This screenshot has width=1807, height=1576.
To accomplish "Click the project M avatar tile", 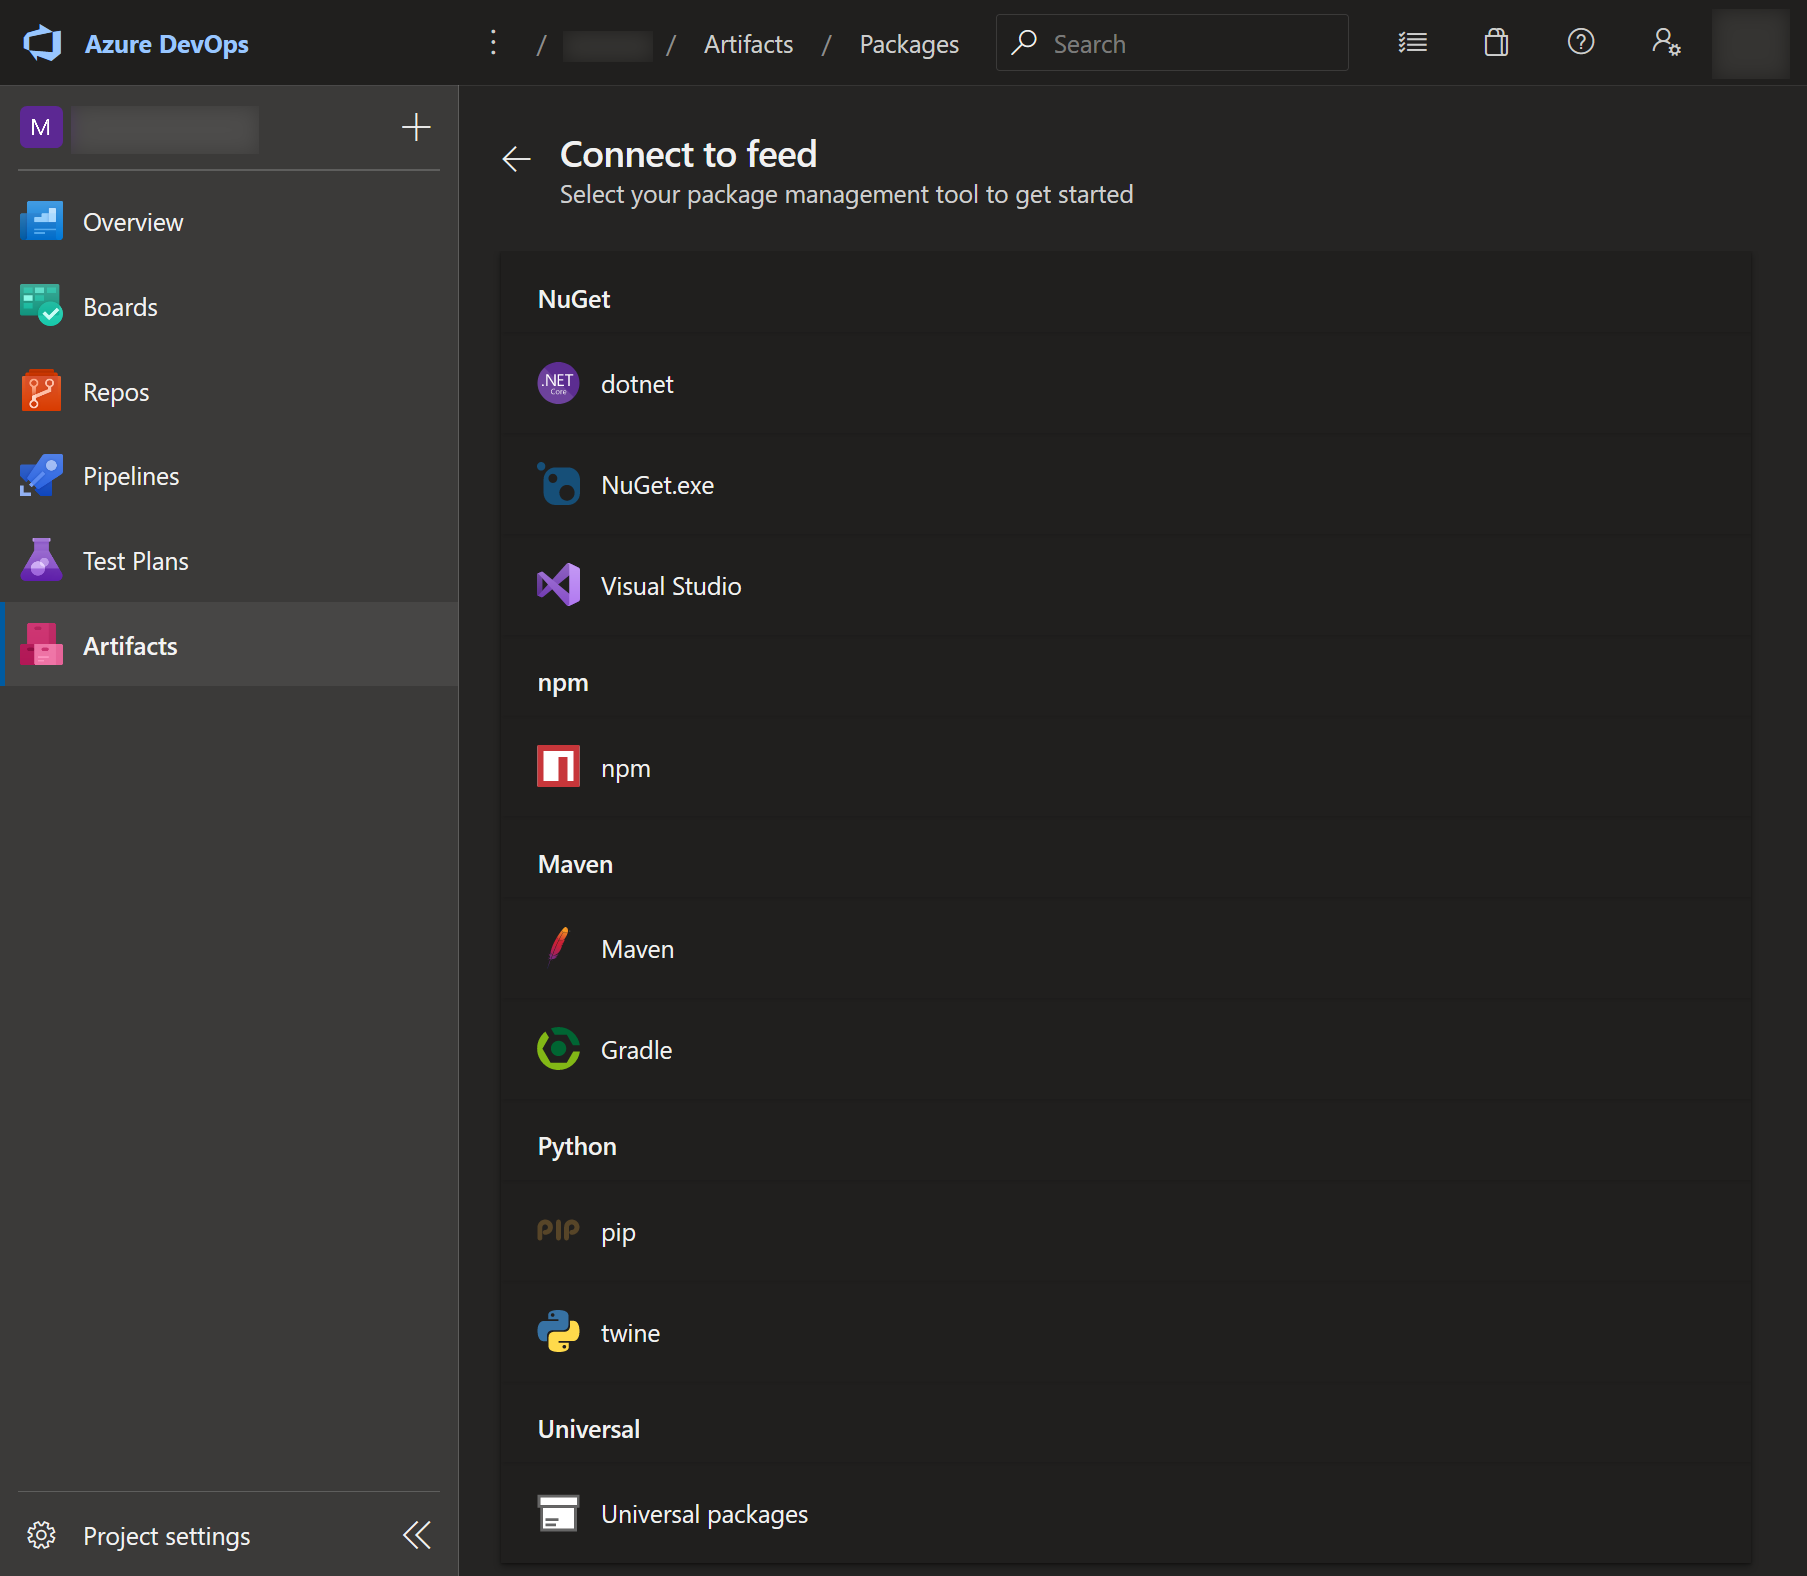I will [x=41, y=128].
